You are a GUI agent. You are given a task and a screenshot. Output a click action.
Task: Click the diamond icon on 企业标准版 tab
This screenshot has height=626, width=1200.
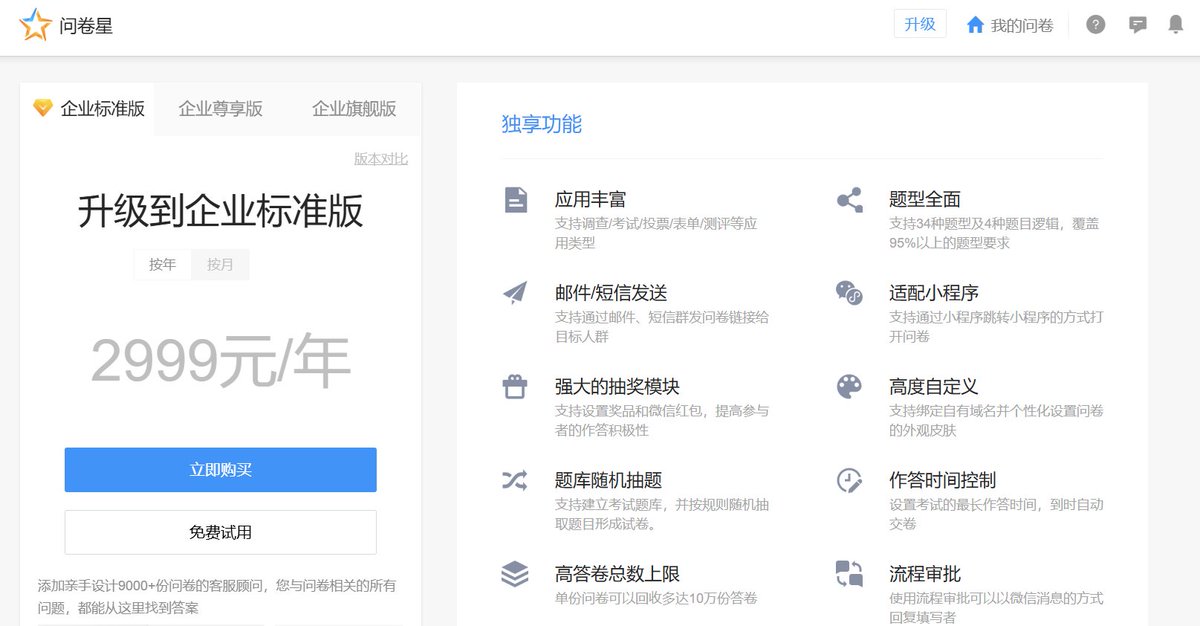(43, 107)
